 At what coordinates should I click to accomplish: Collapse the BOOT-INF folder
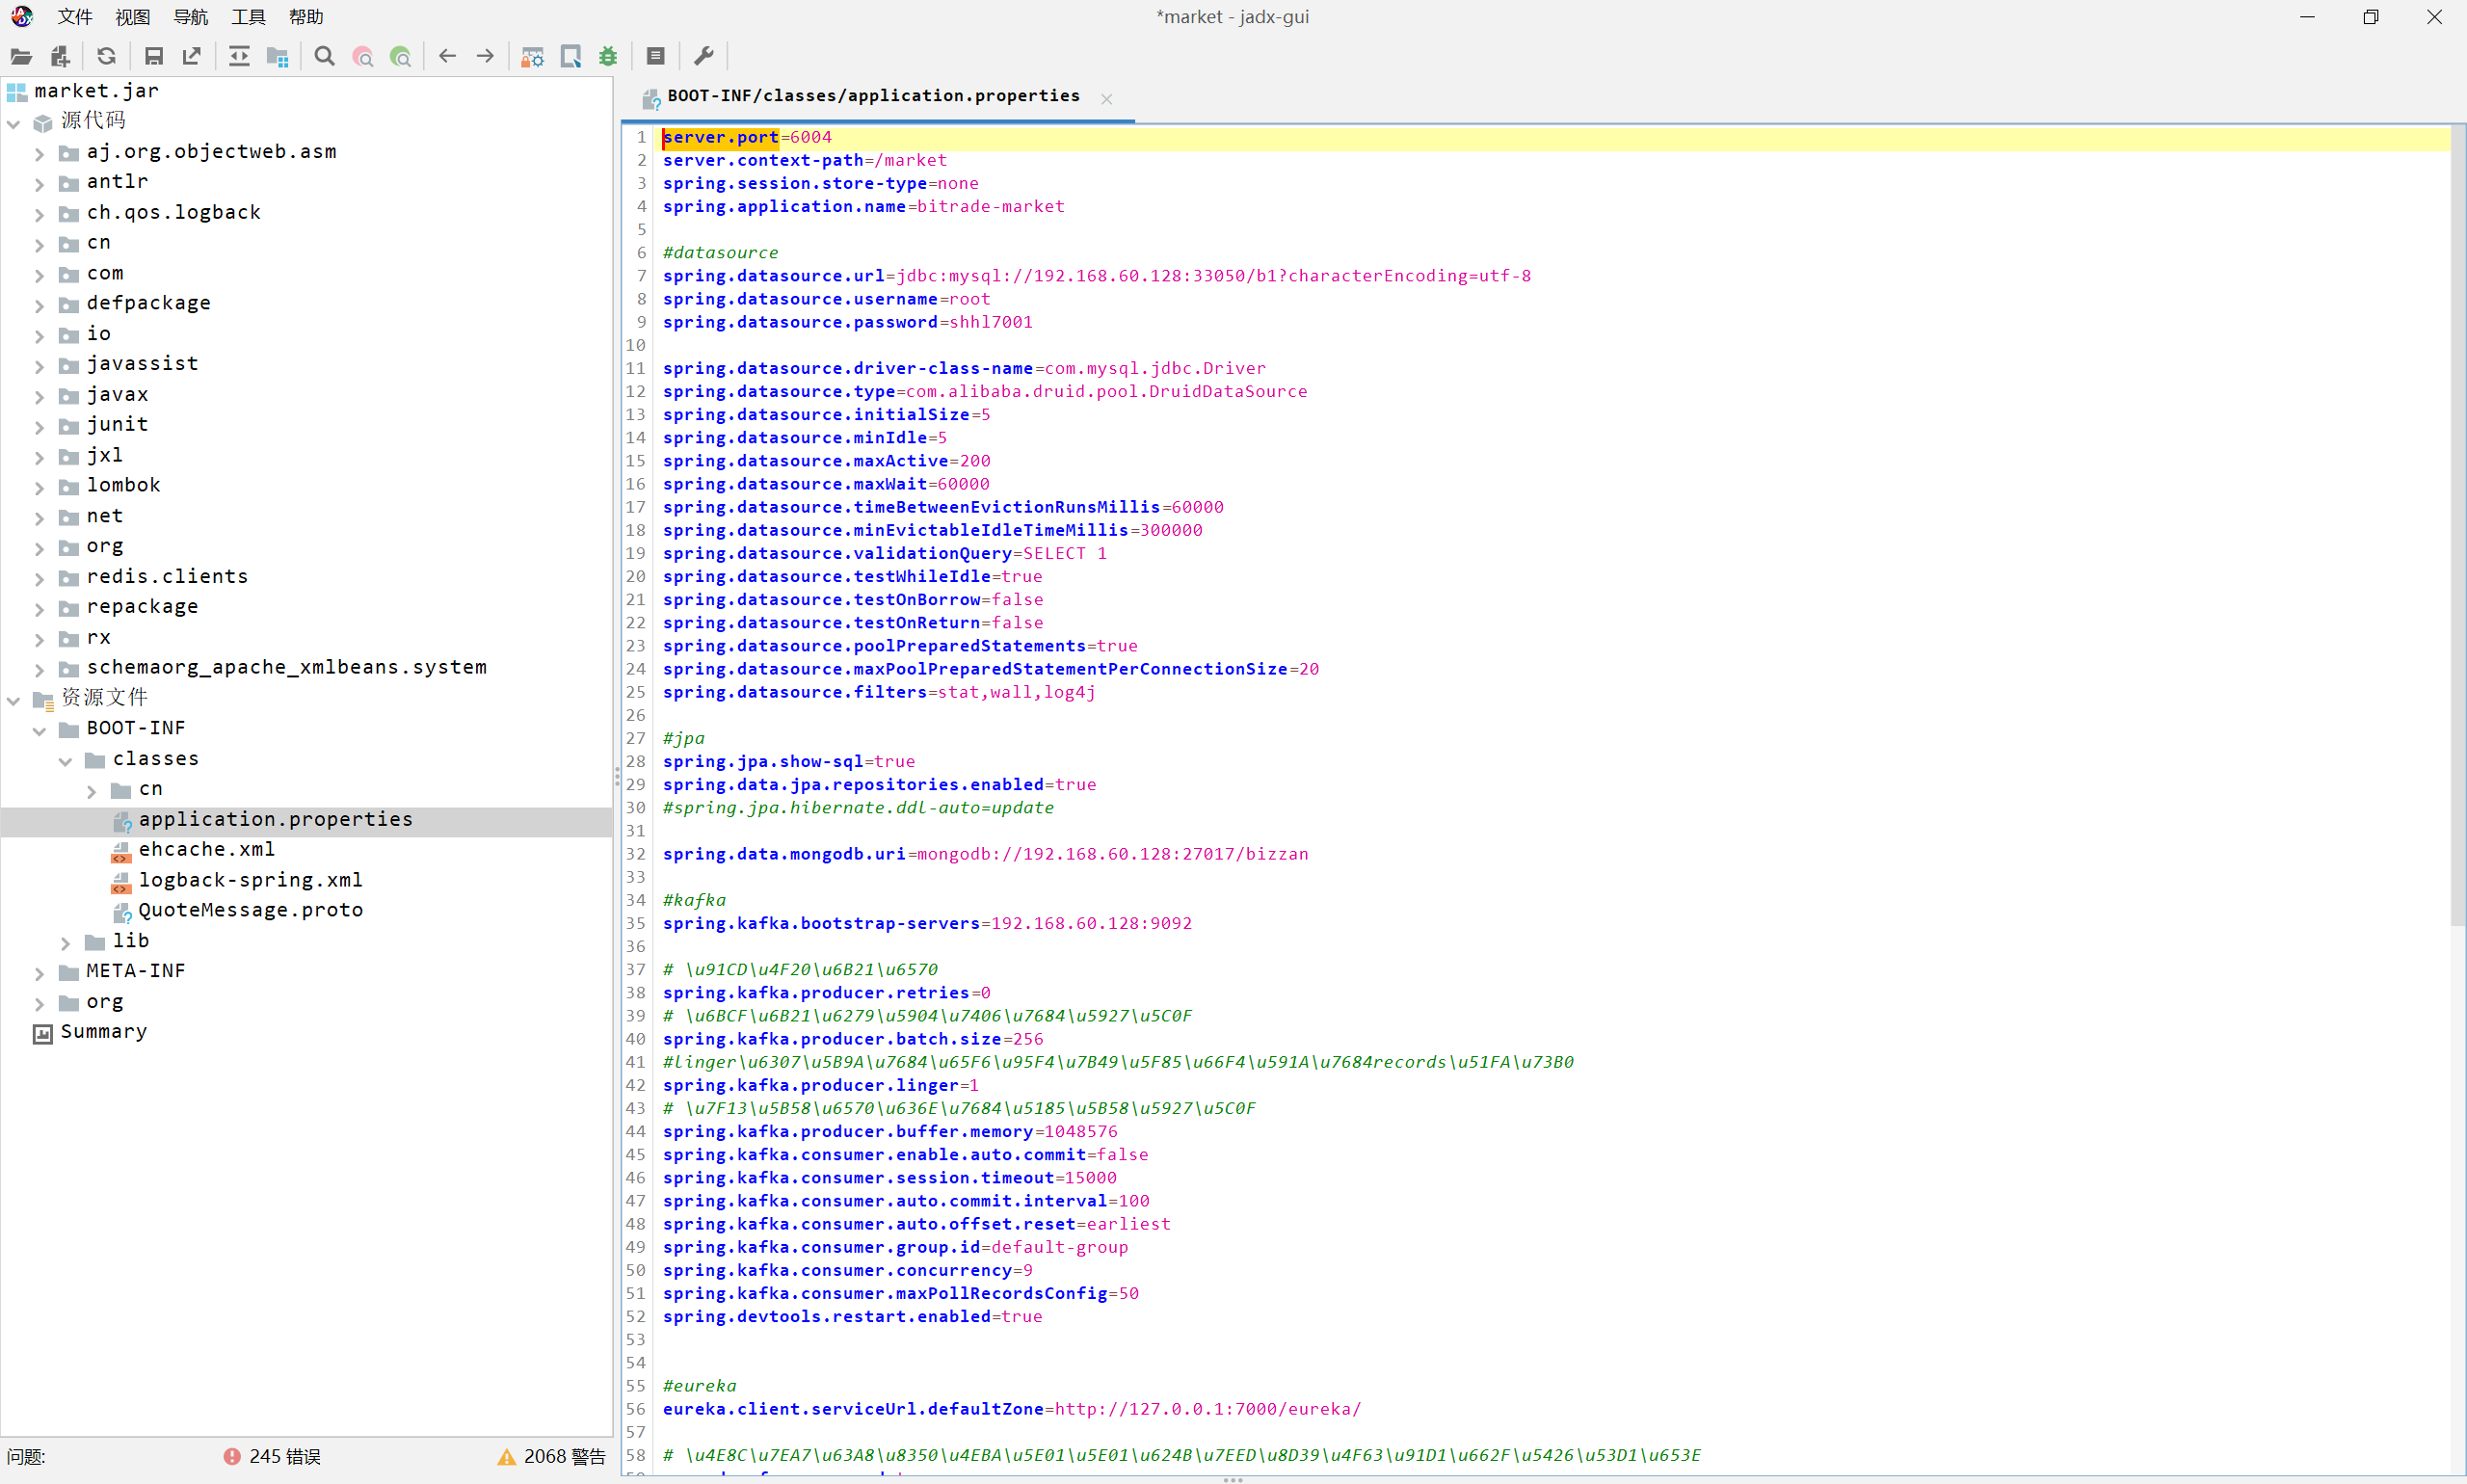[x=40, y=731]
